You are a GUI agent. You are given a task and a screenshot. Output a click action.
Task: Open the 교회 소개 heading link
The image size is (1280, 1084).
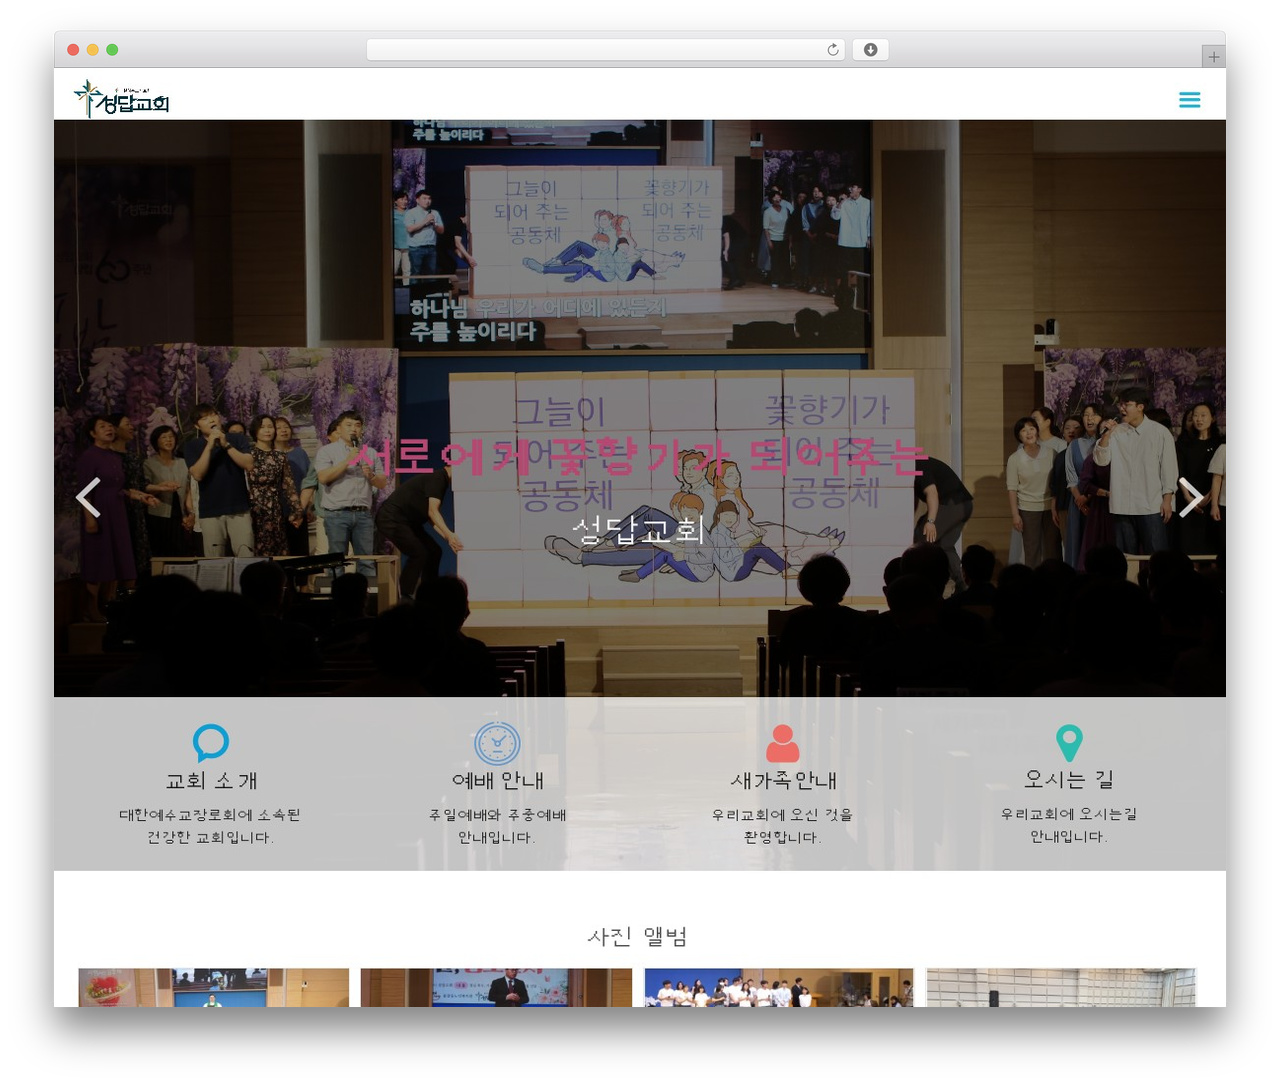click(x=211, y=780)
